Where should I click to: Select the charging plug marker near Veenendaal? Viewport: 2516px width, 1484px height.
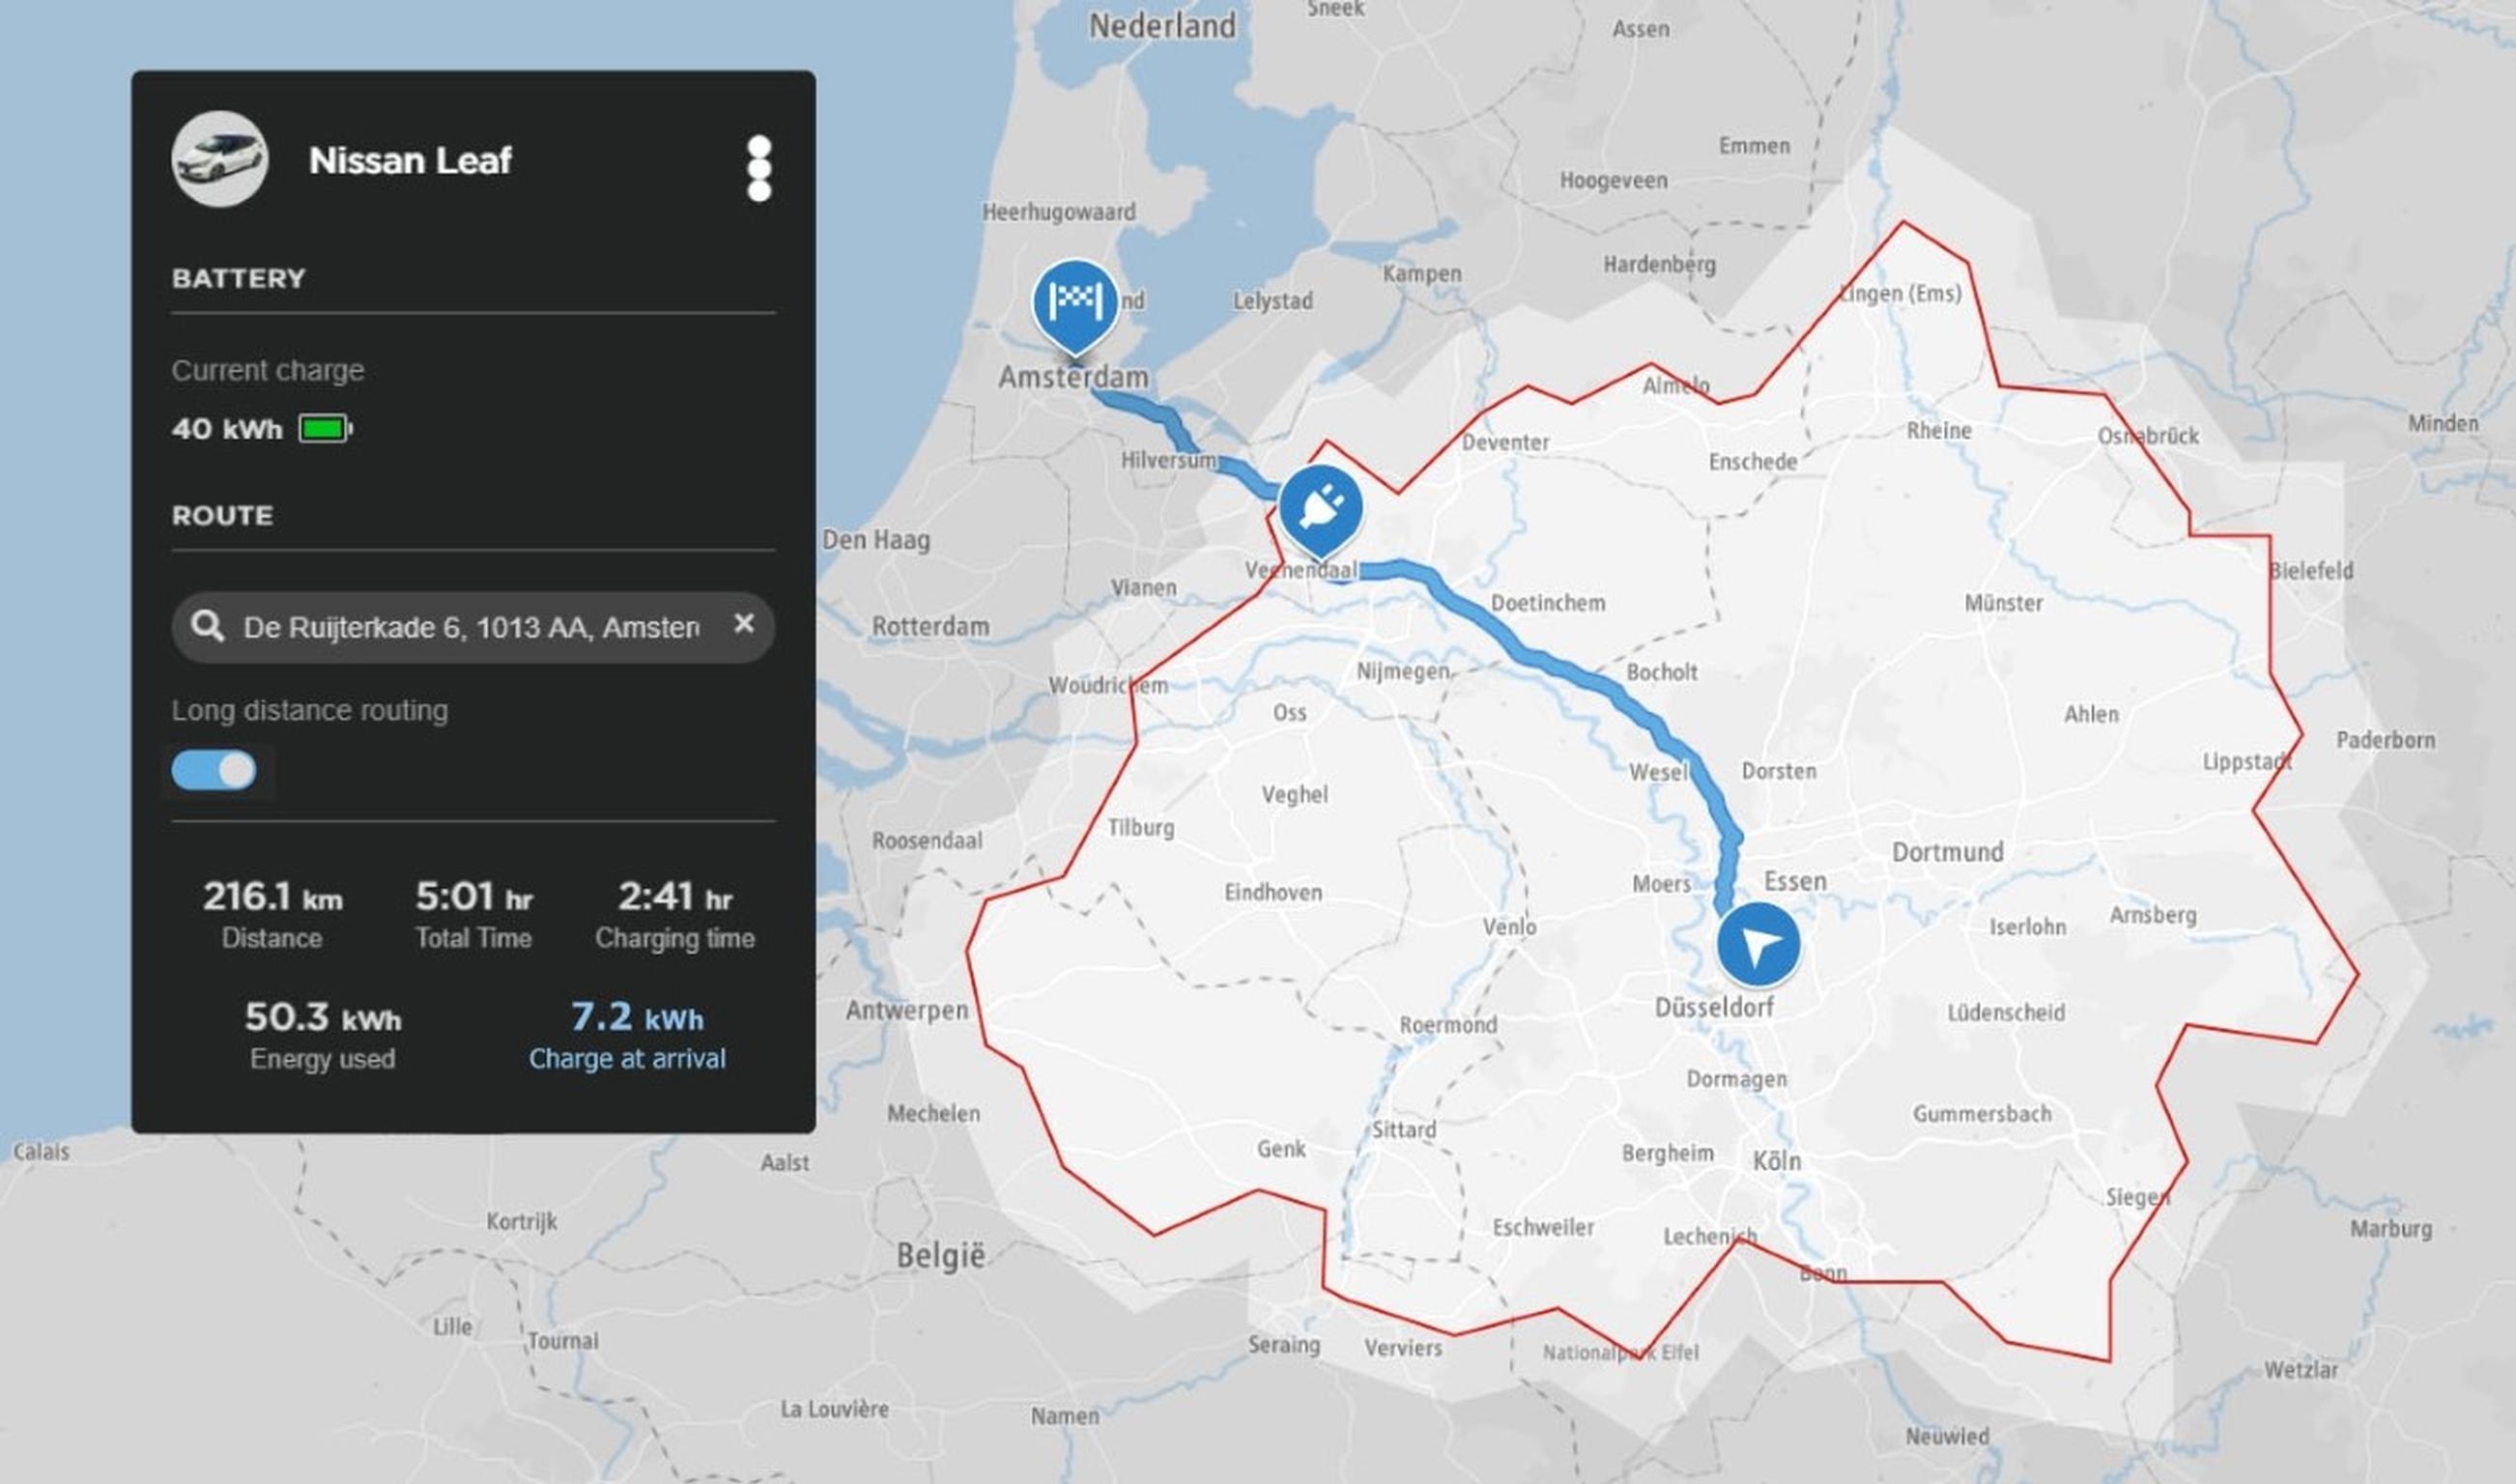coord(1321,512)
